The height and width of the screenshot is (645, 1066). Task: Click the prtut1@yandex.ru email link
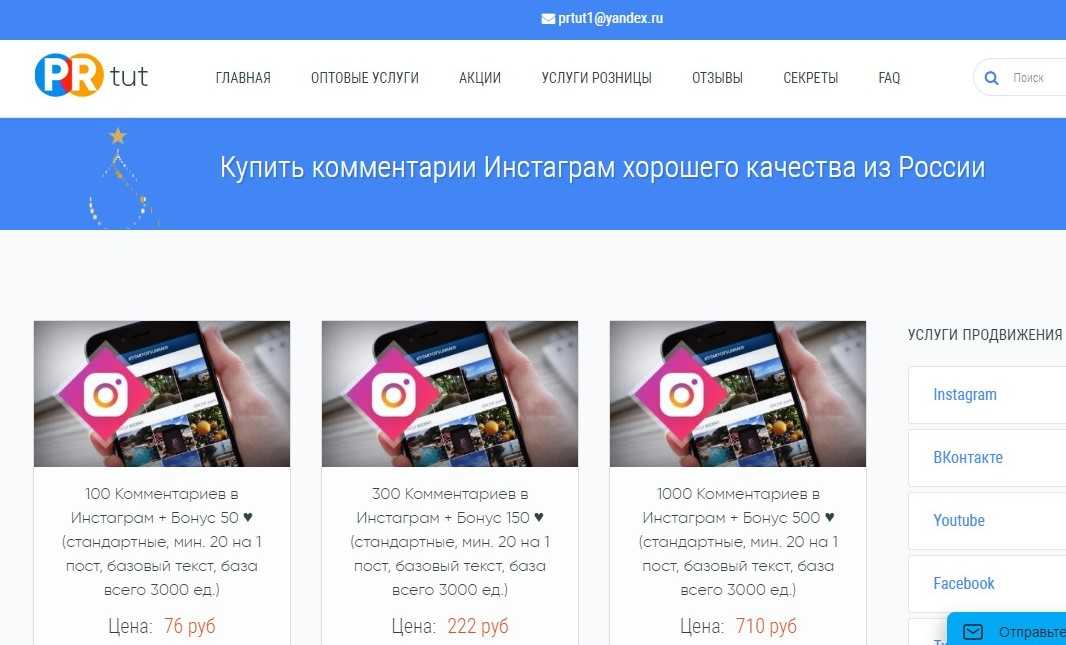[611, 19]
